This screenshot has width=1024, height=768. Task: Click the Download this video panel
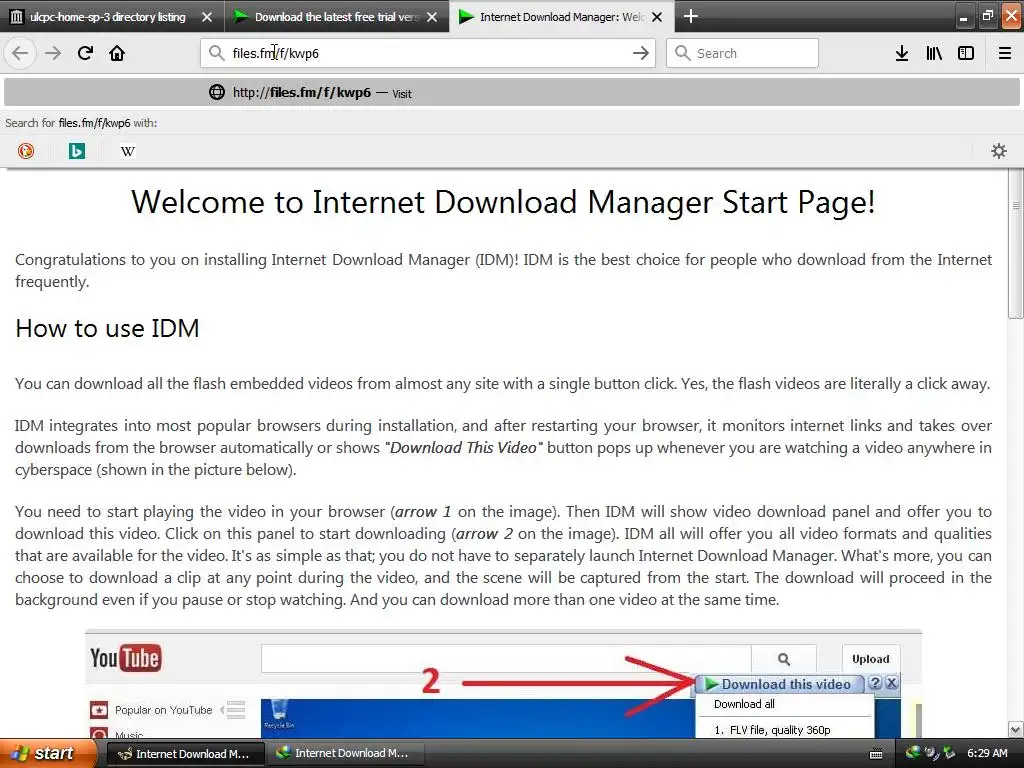coord(780,684)
